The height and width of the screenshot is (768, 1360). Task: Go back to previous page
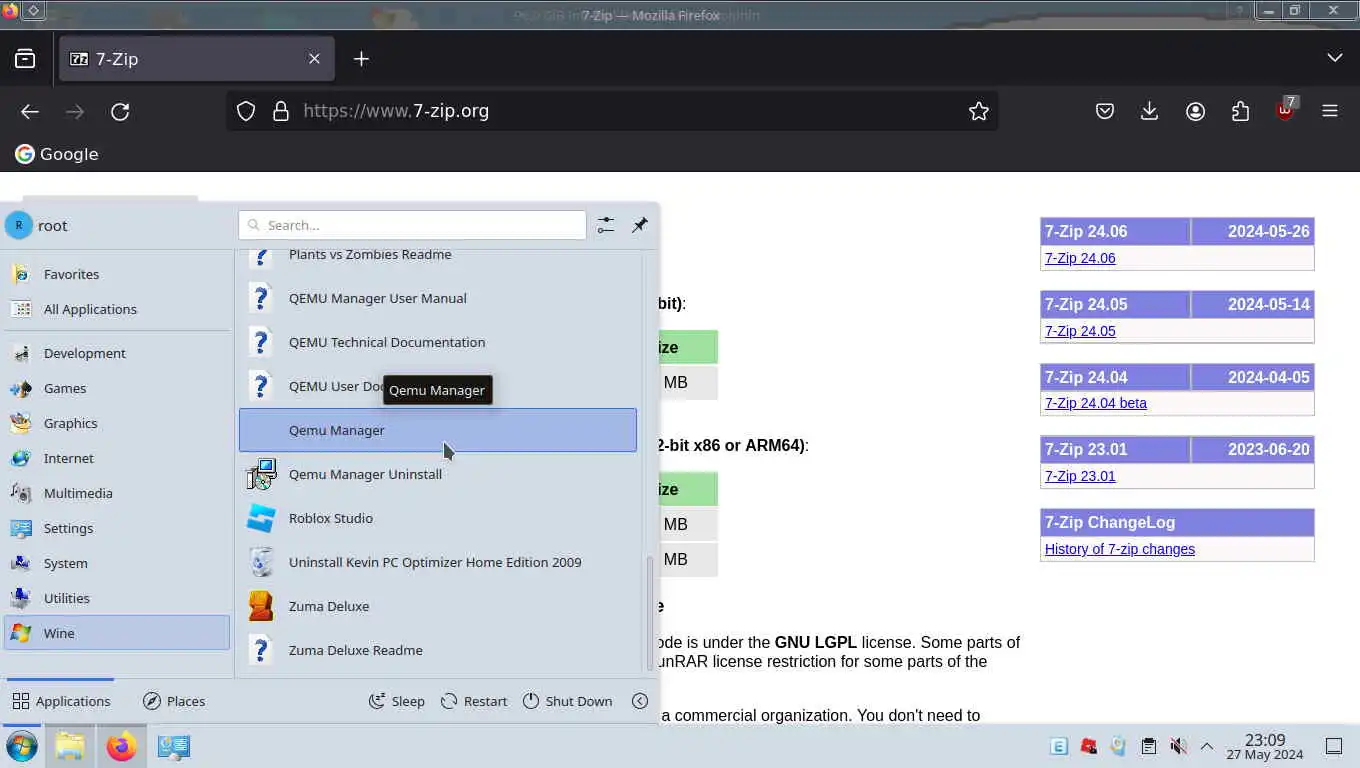30,111
